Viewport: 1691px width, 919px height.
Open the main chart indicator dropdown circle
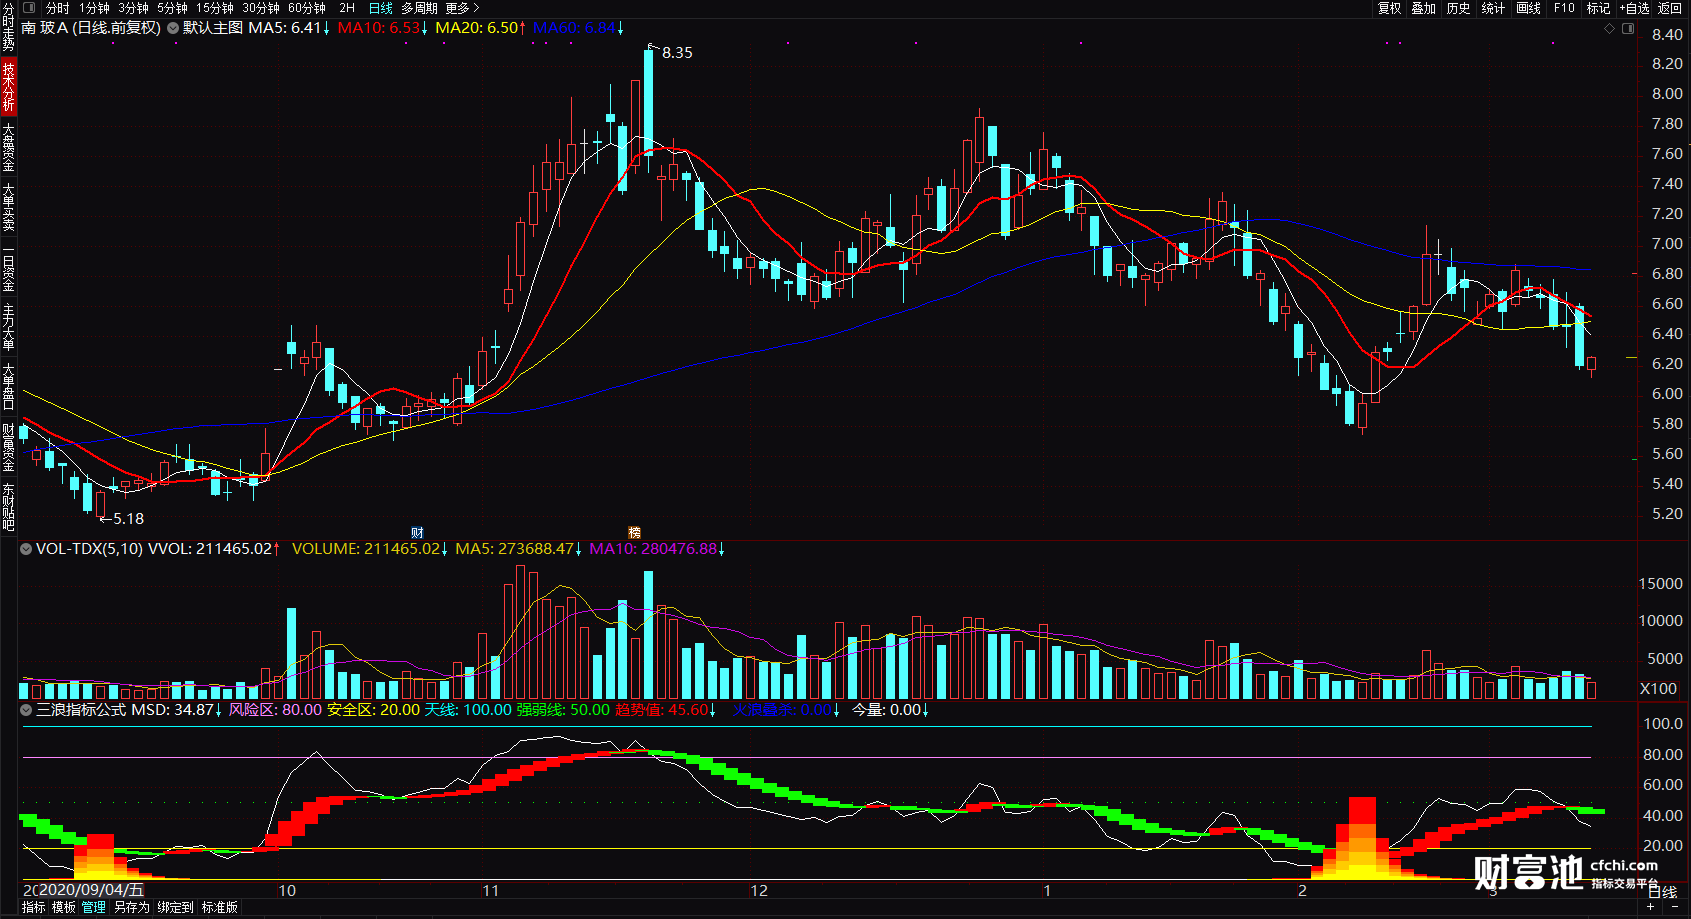tap(173, 28)
